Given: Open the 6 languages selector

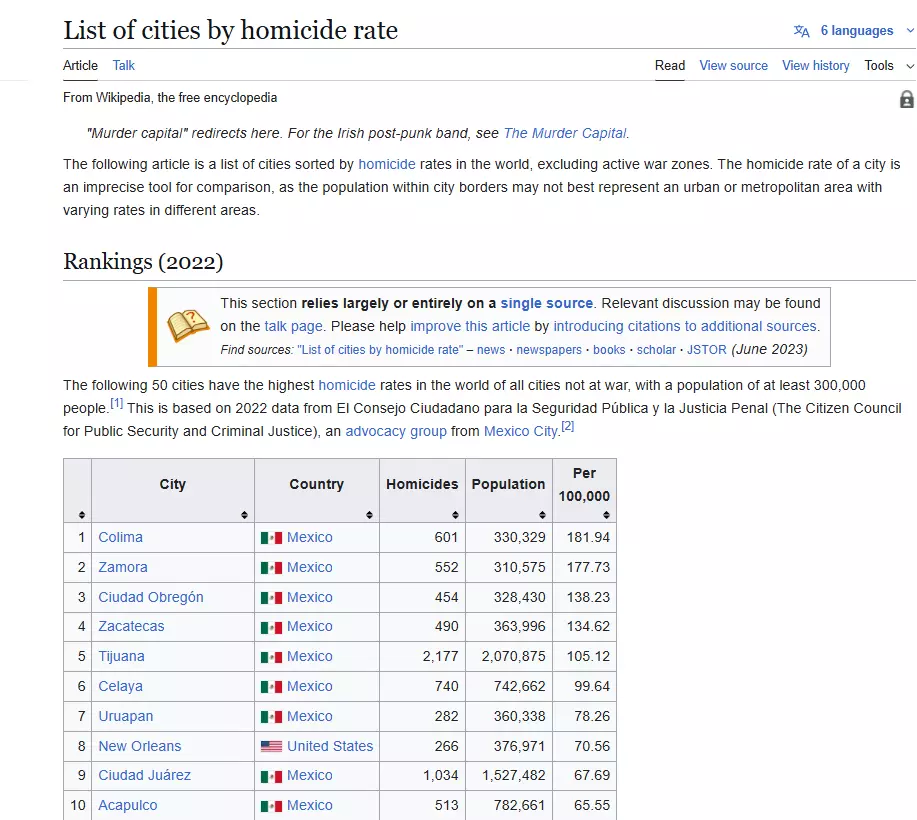Looking at the screenshot, I should [856, 30].
